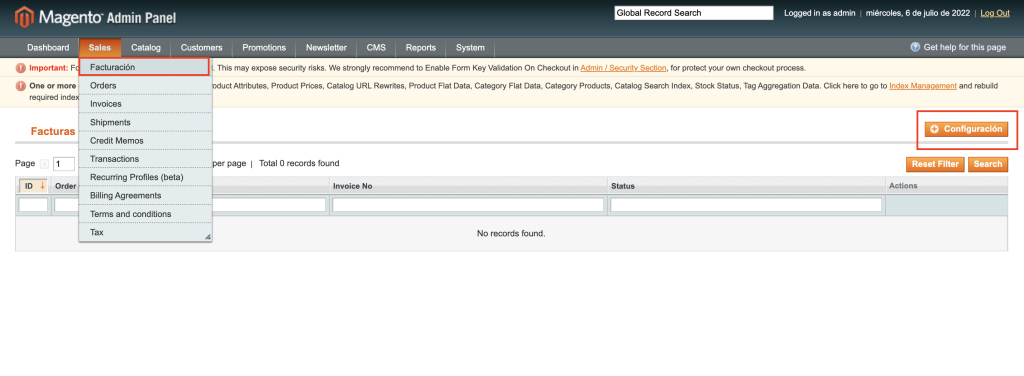This screenshot has height=376, width=1024.
Task: Select Facturación in the Sales dropdown
Action: coord(145,67)
